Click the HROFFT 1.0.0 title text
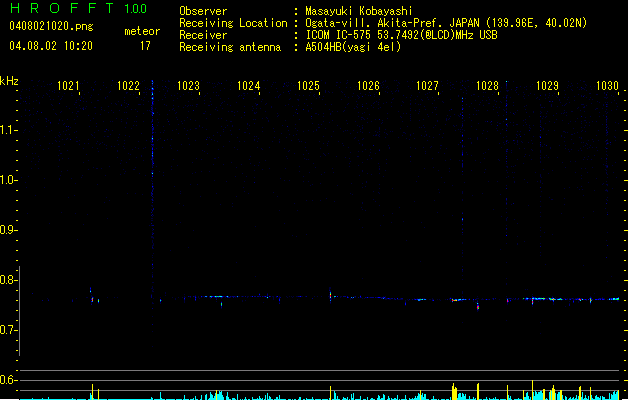Viewport: 629px width, 400px height. click(78, 8)
